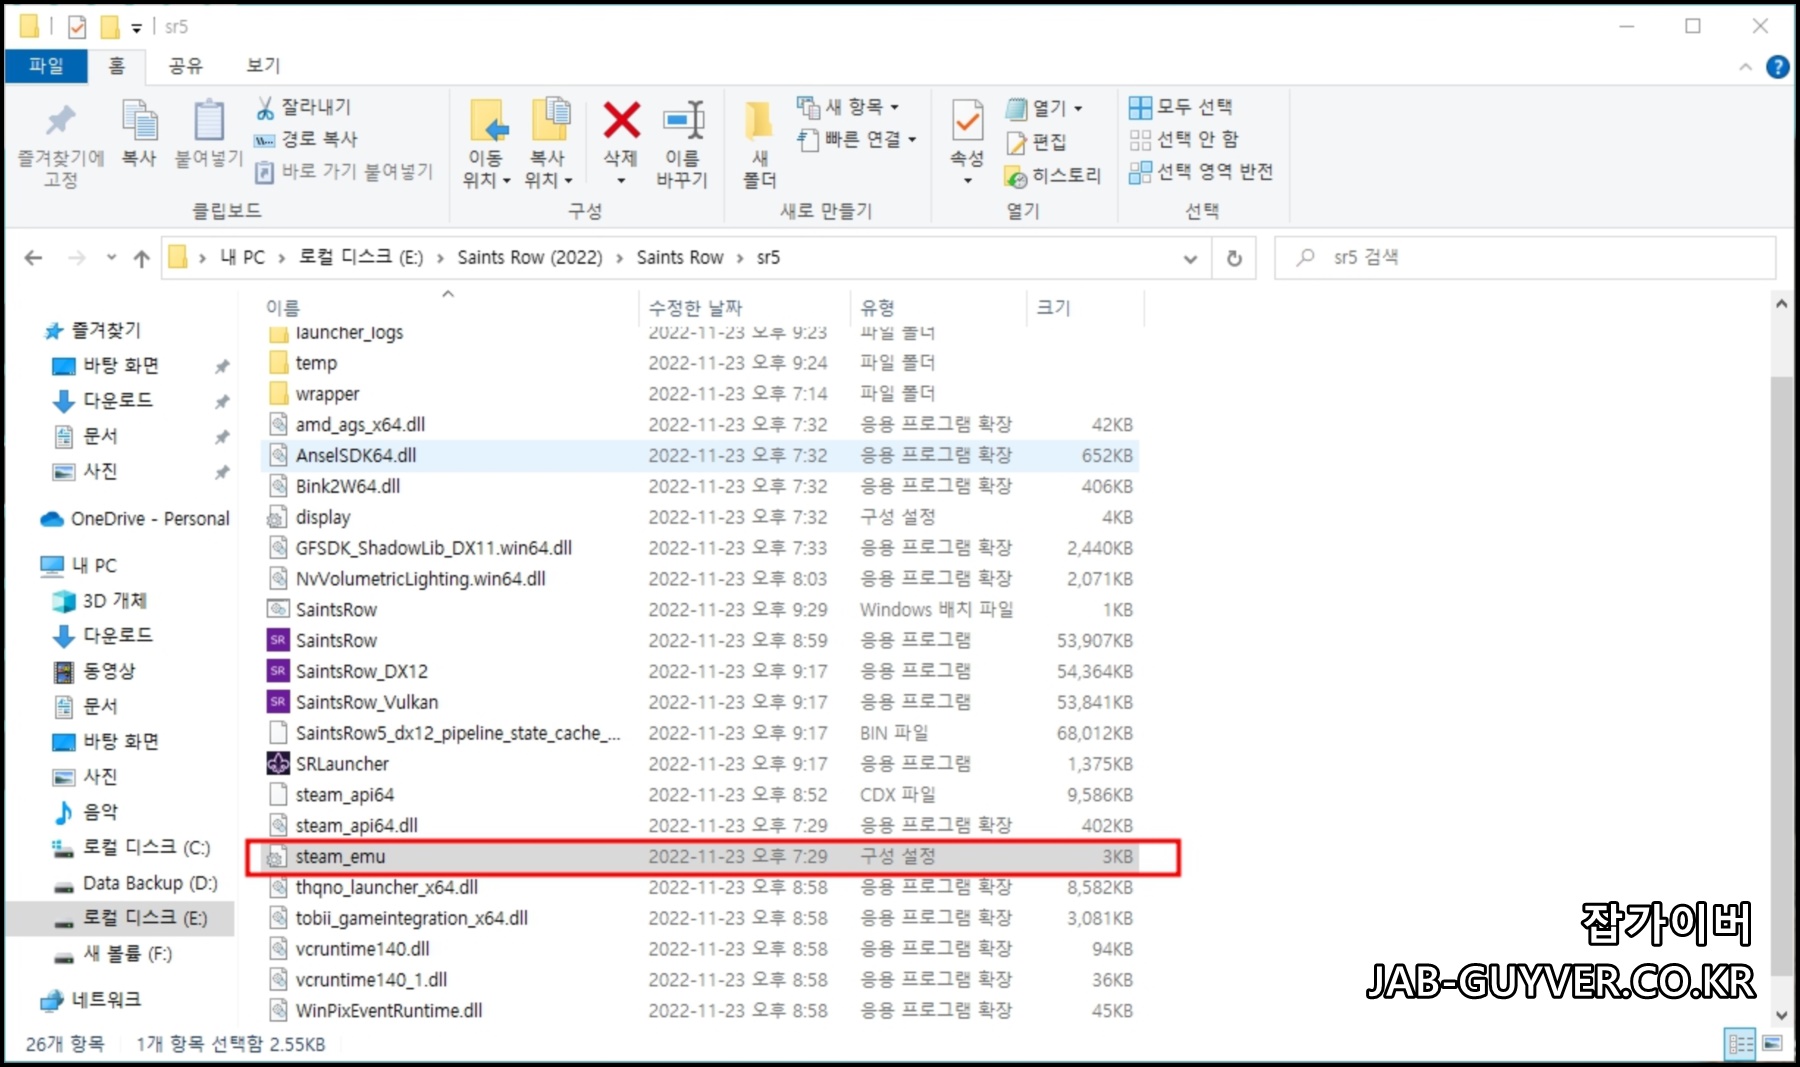1800x1067 pixels.
Task: Select Data Backup (D:) drive
Action: tap(134, 884)
